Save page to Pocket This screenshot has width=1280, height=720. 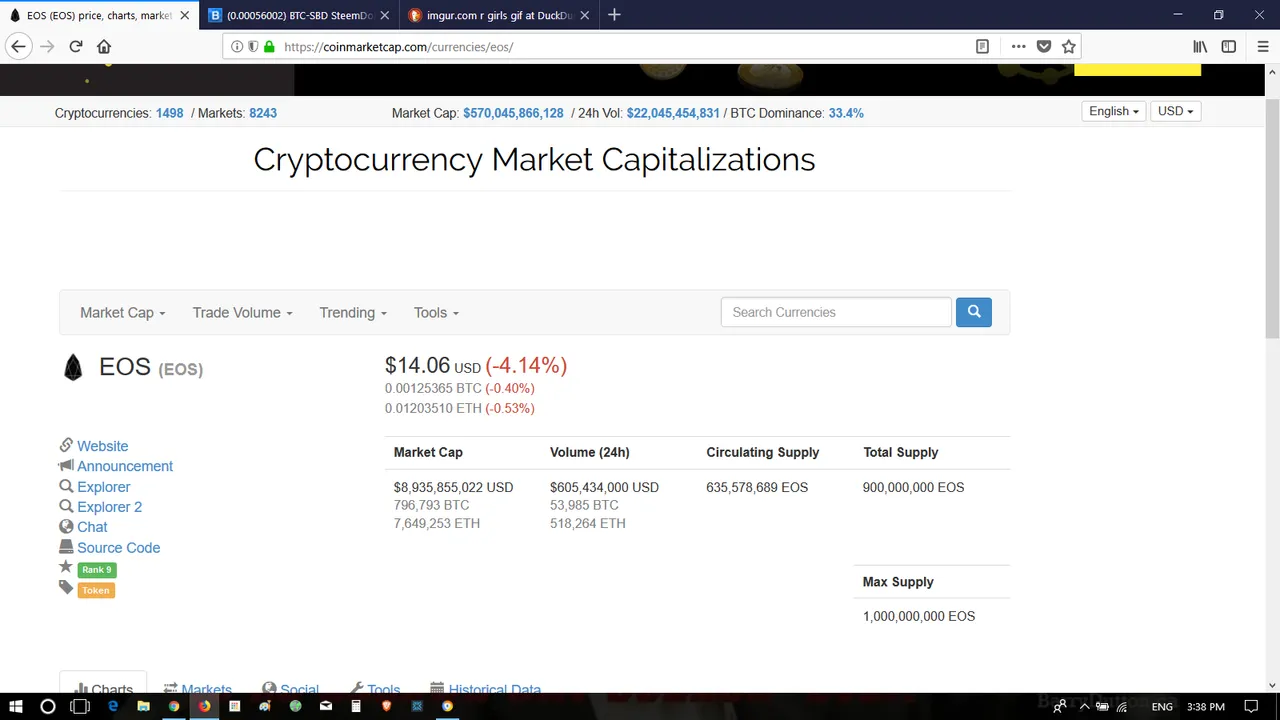click(x=1044, y=47)
